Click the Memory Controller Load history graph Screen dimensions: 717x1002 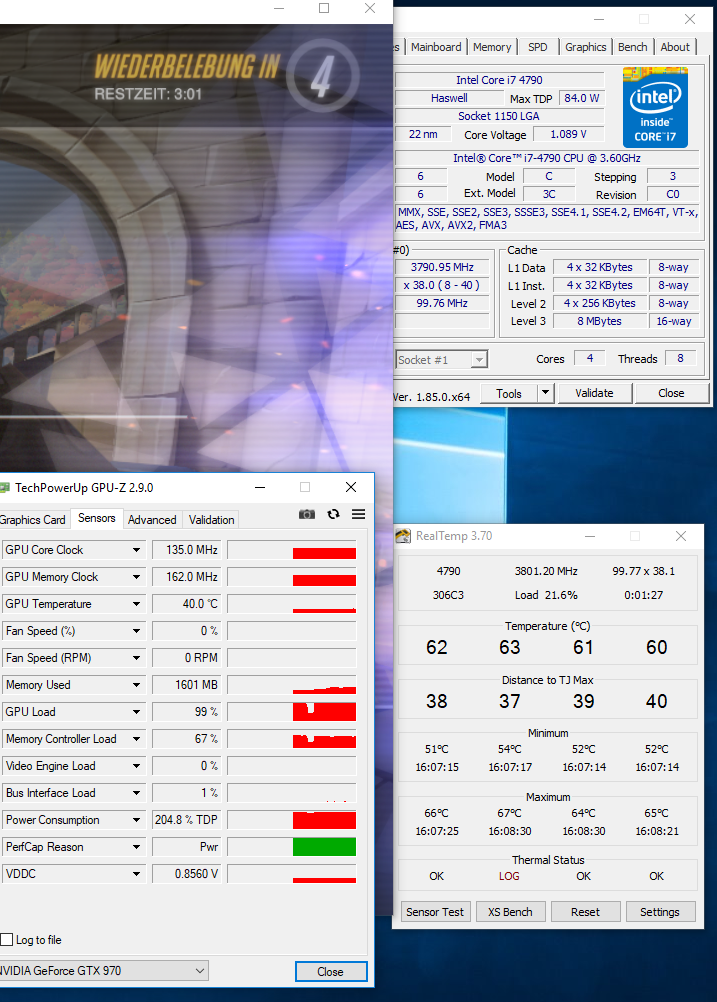[x=292, y=739]
